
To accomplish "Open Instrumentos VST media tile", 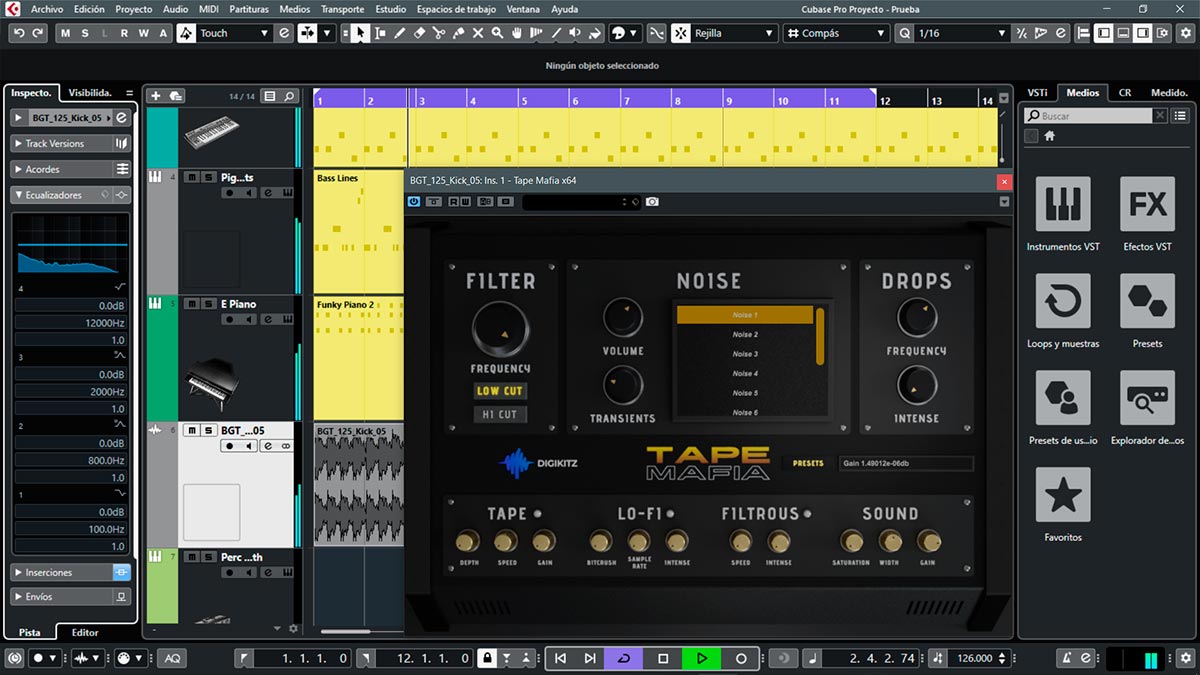I will point(1063,204).
